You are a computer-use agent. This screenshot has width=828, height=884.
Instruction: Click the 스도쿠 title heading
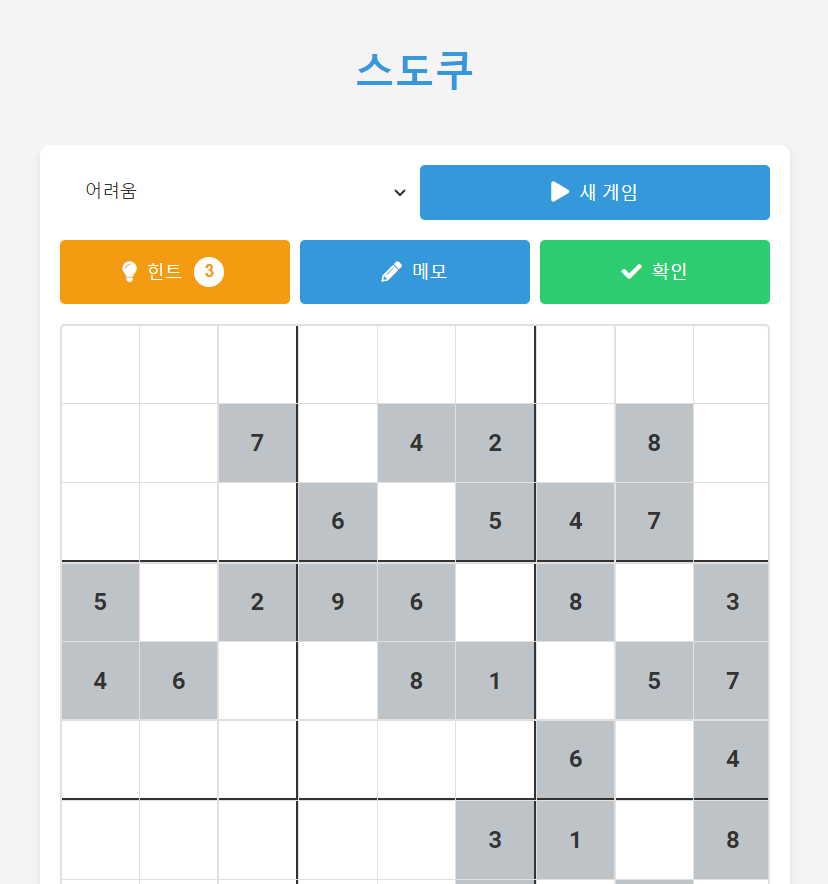click(414, 71)
